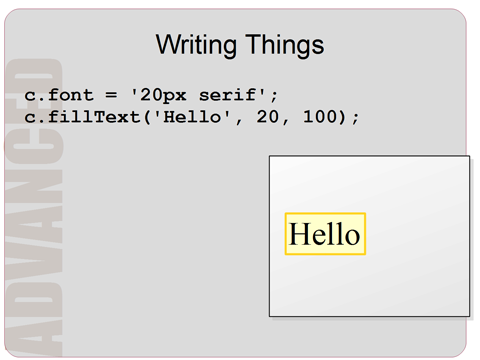The width and height of the screenshot is (480, 360).
Task: Click the 'Writing Things' slide title
Action: 240,45
